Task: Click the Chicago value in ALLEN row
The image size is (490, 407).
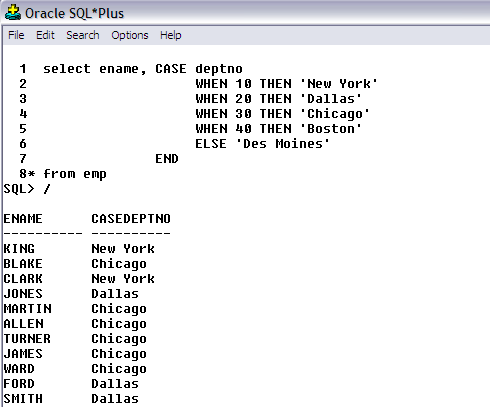Action: point(119,324)
